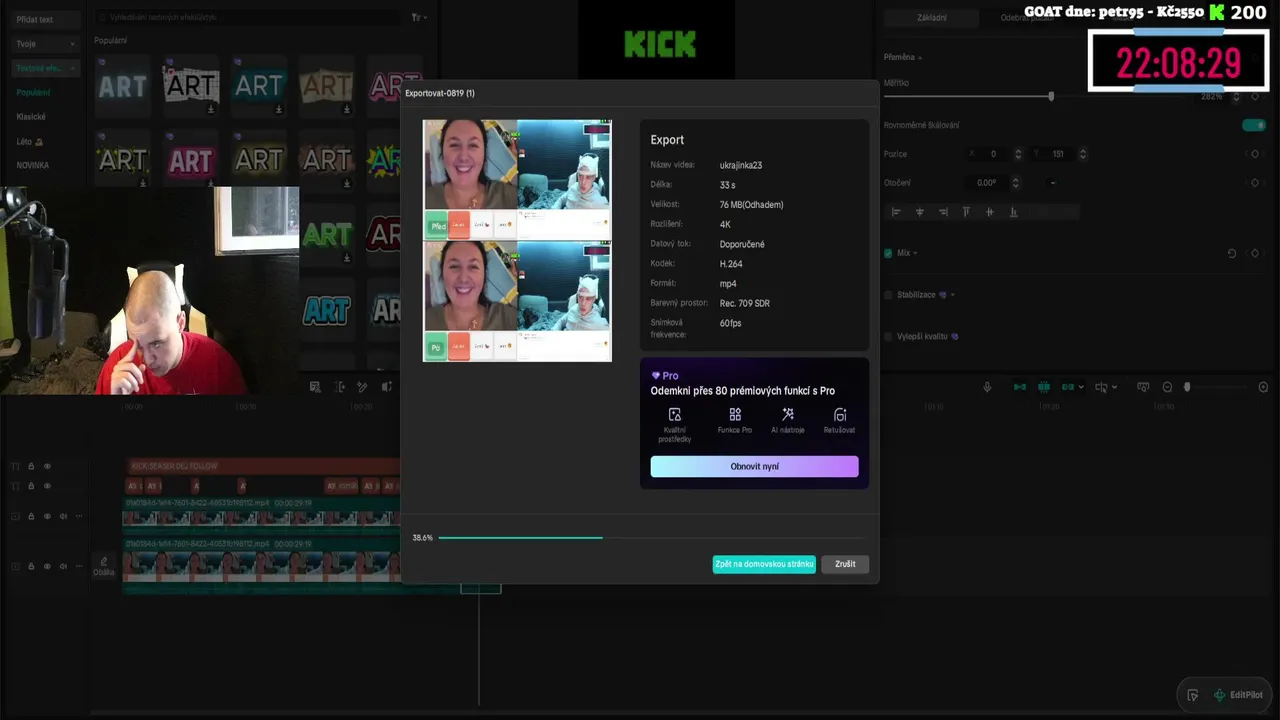The width and height of the screenshot is (1280, 720).
Task: Click the Přidat text button
Action: 46,19
